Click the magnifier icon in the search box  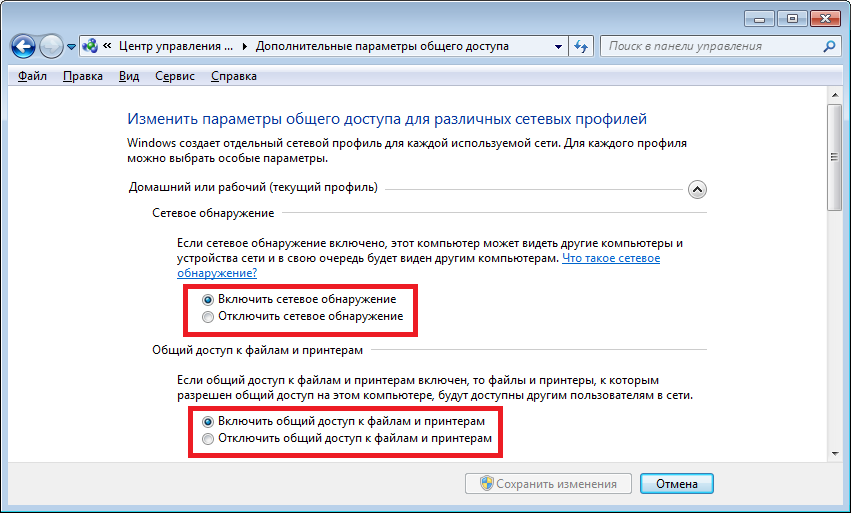(828, 46)
